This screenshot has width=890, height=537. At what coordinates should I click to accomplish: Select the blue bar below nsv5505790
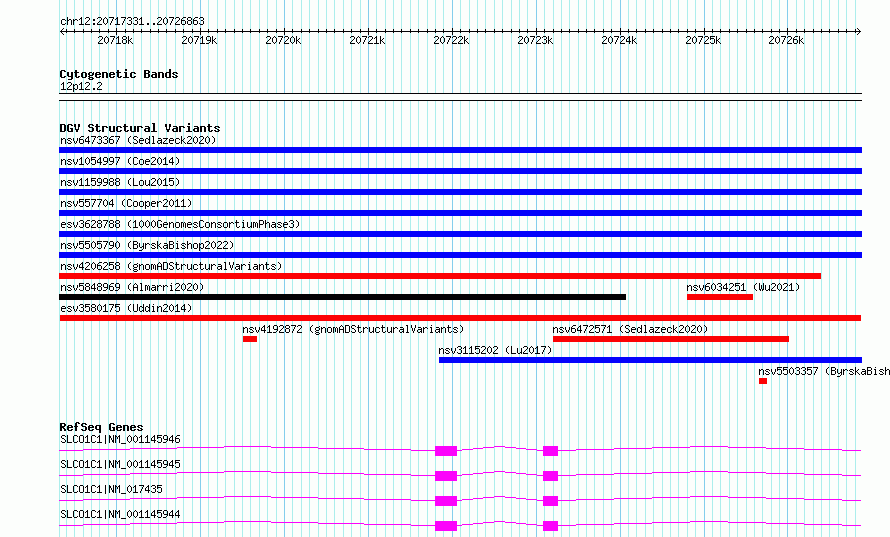(460, 255)
